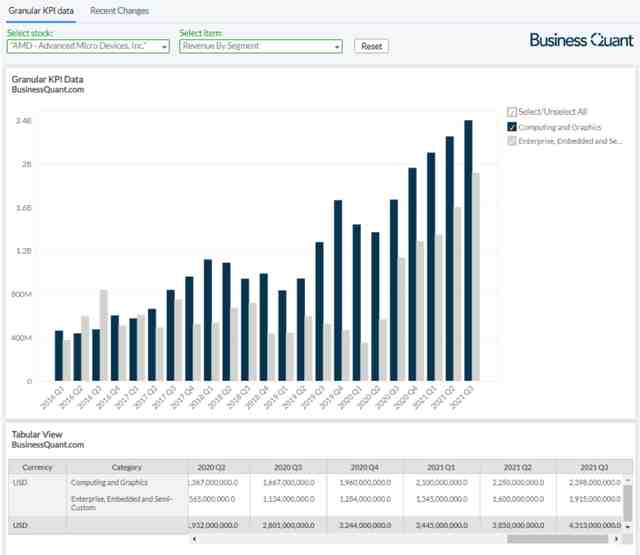Screen dimensions: 640x555
Task: Toggle the Computing and Graphics checkbox
Action: click(x=512, y=127)
